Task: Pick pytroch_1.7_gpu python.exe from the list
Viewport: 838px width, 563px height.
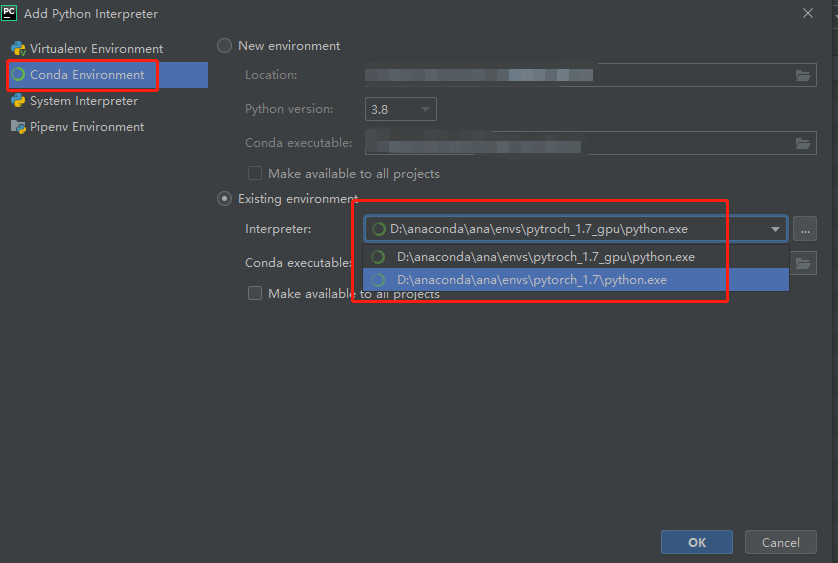Action: (x=576, y=257)
